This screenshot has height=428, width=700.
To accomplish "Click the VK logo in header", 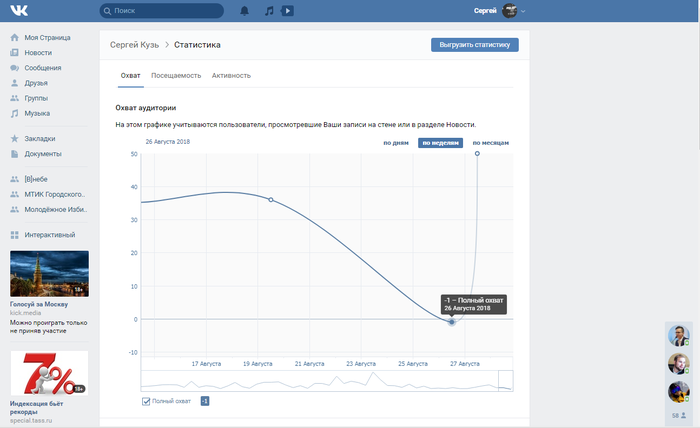I will 19,11.
